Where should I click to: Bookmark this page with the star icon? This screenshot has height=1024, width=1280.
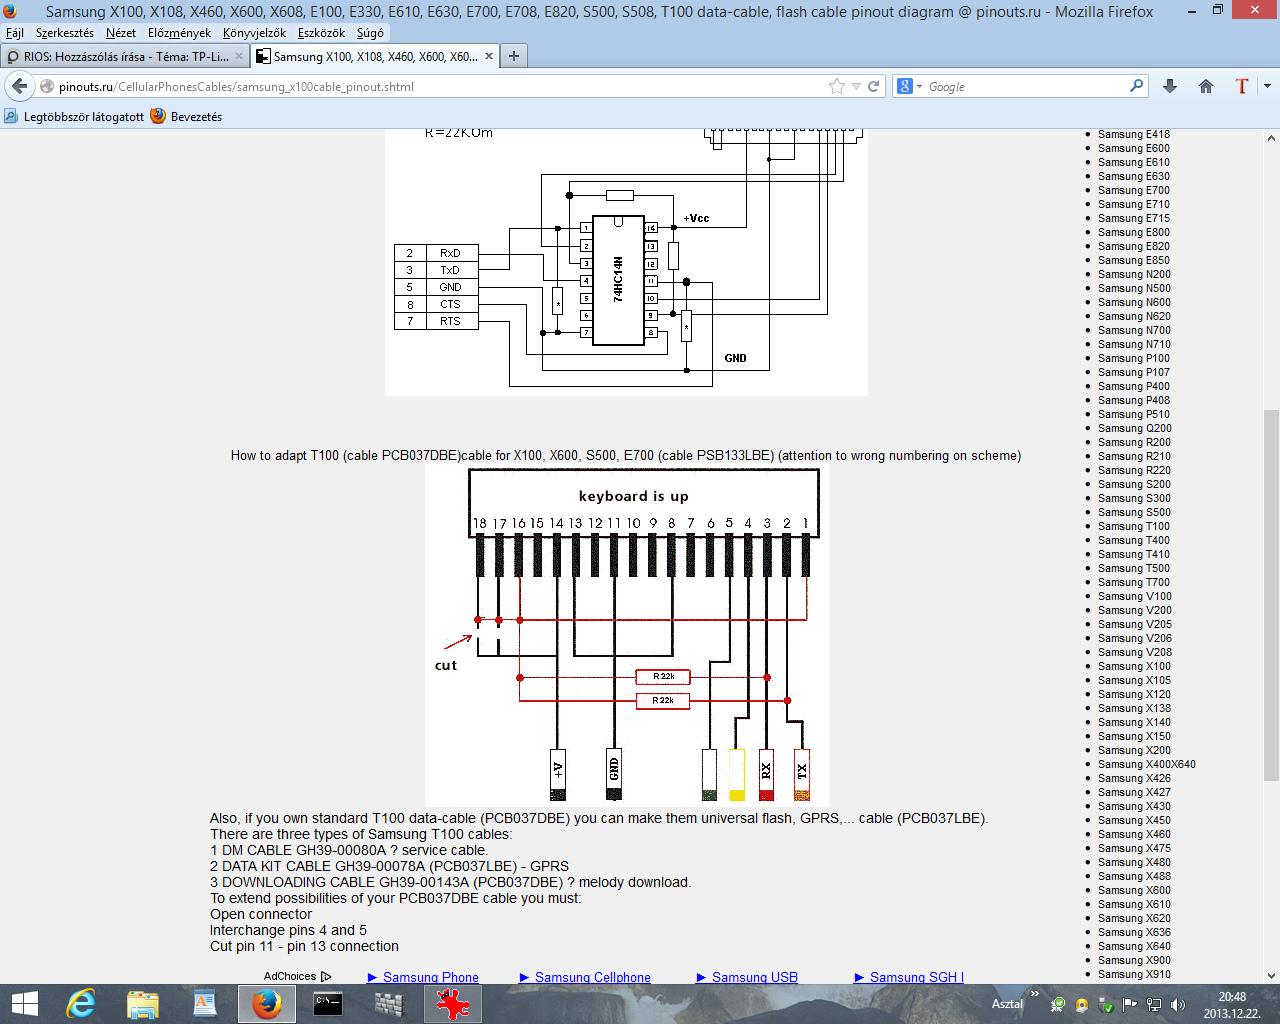point(837,87)
